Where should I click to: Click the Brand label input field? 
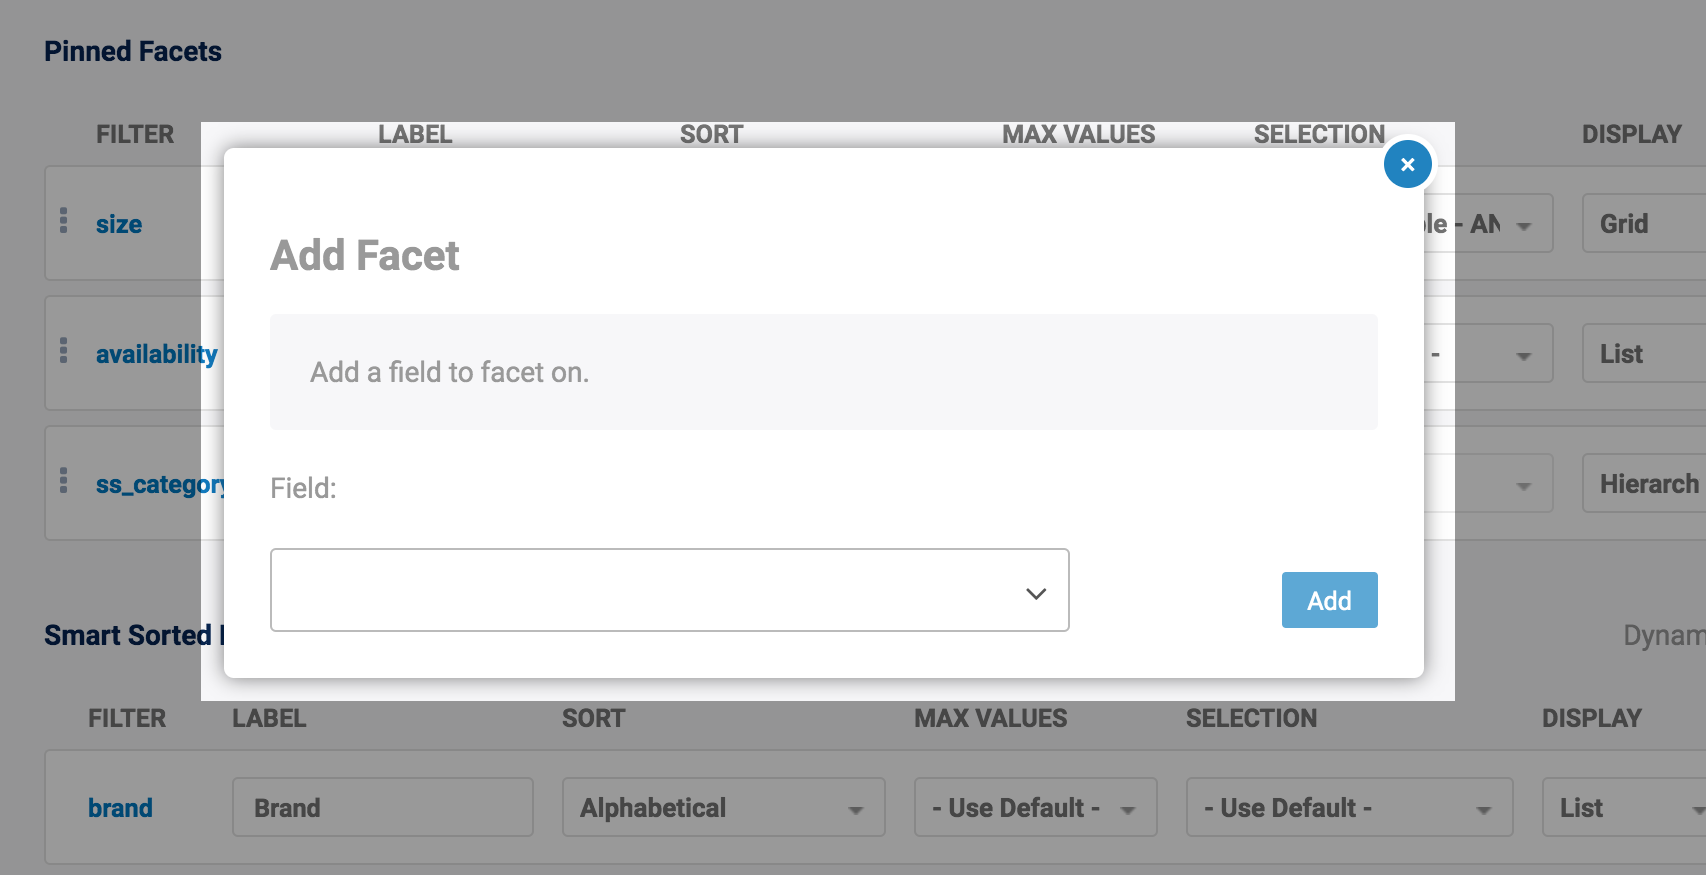click(382, 808)
